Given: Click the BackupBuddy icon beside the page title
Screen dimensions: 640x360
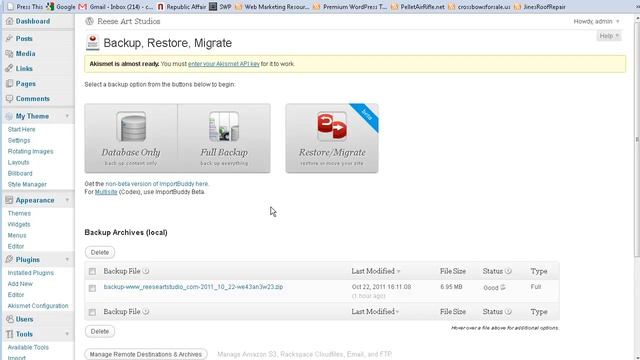Looking at the screenshot, I should [x=93, y=42].
